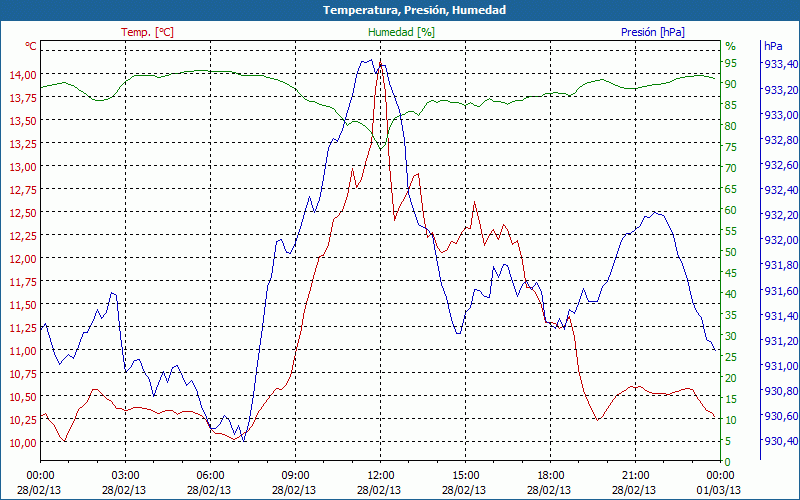The image size is (800, 500).
Task: Click the 01/03/13 date label
Action: [719, 490]
